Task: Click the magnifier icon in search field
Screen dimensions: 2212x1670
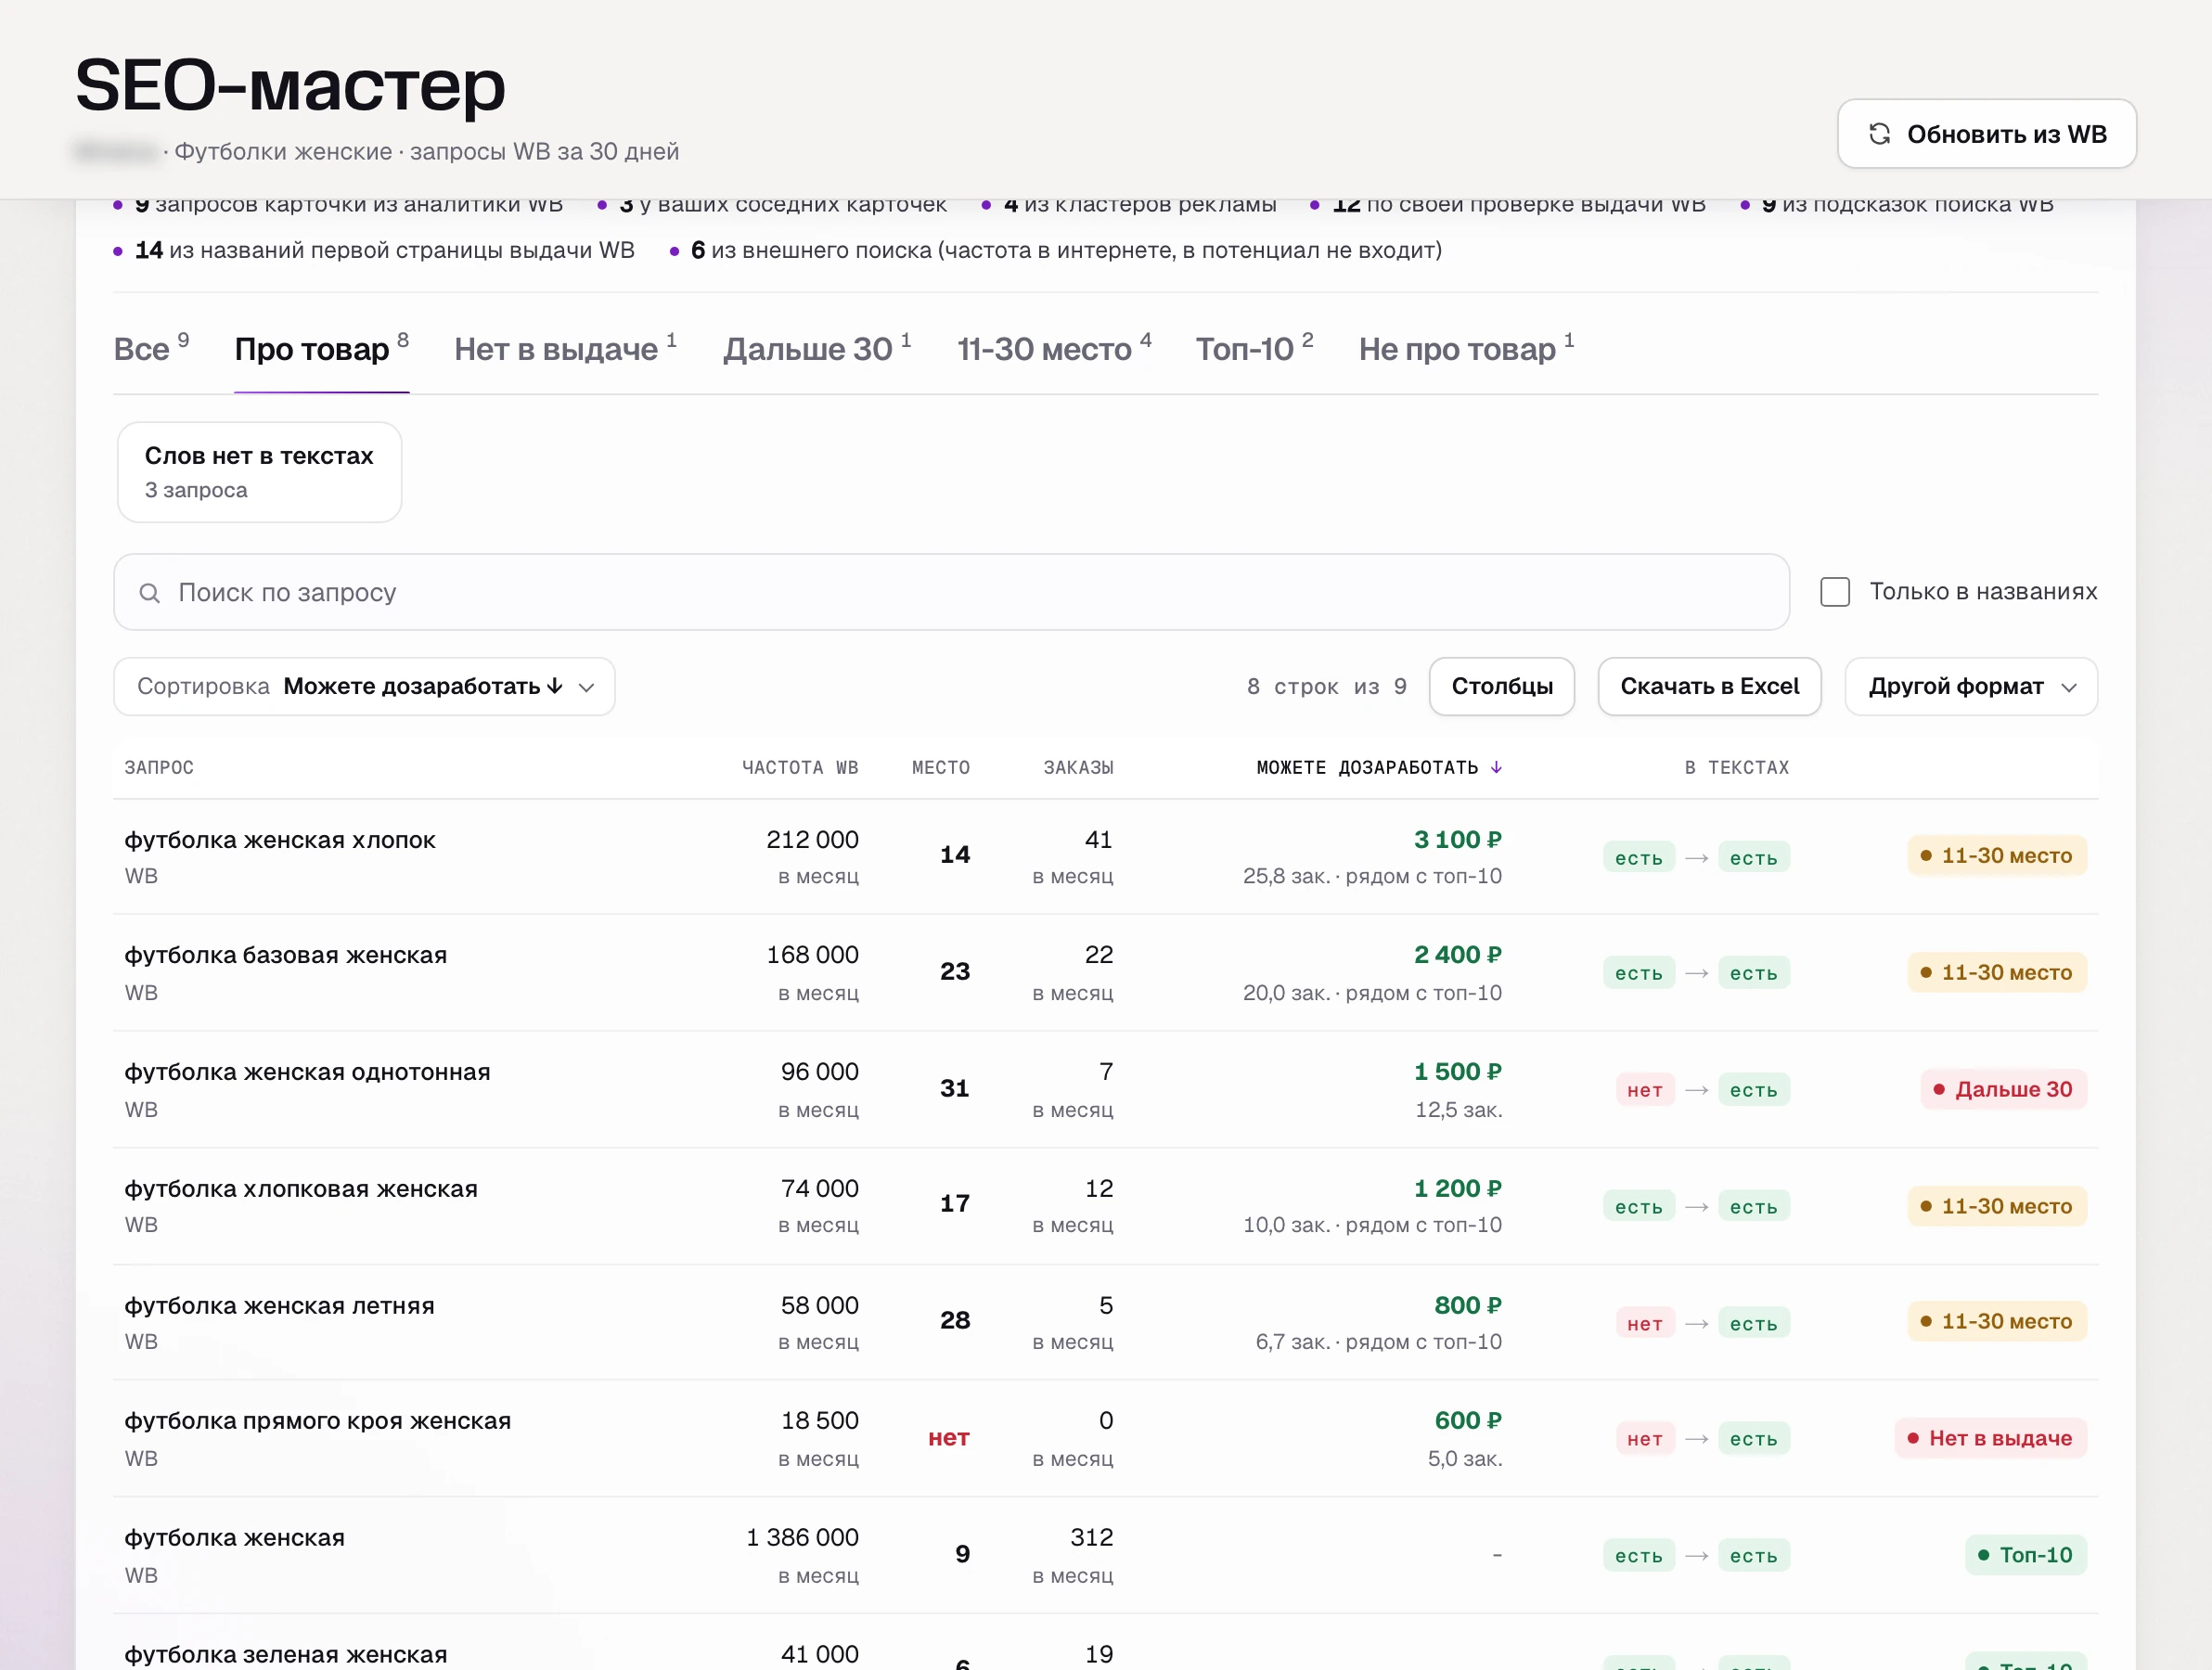Action: click(149, 593)
